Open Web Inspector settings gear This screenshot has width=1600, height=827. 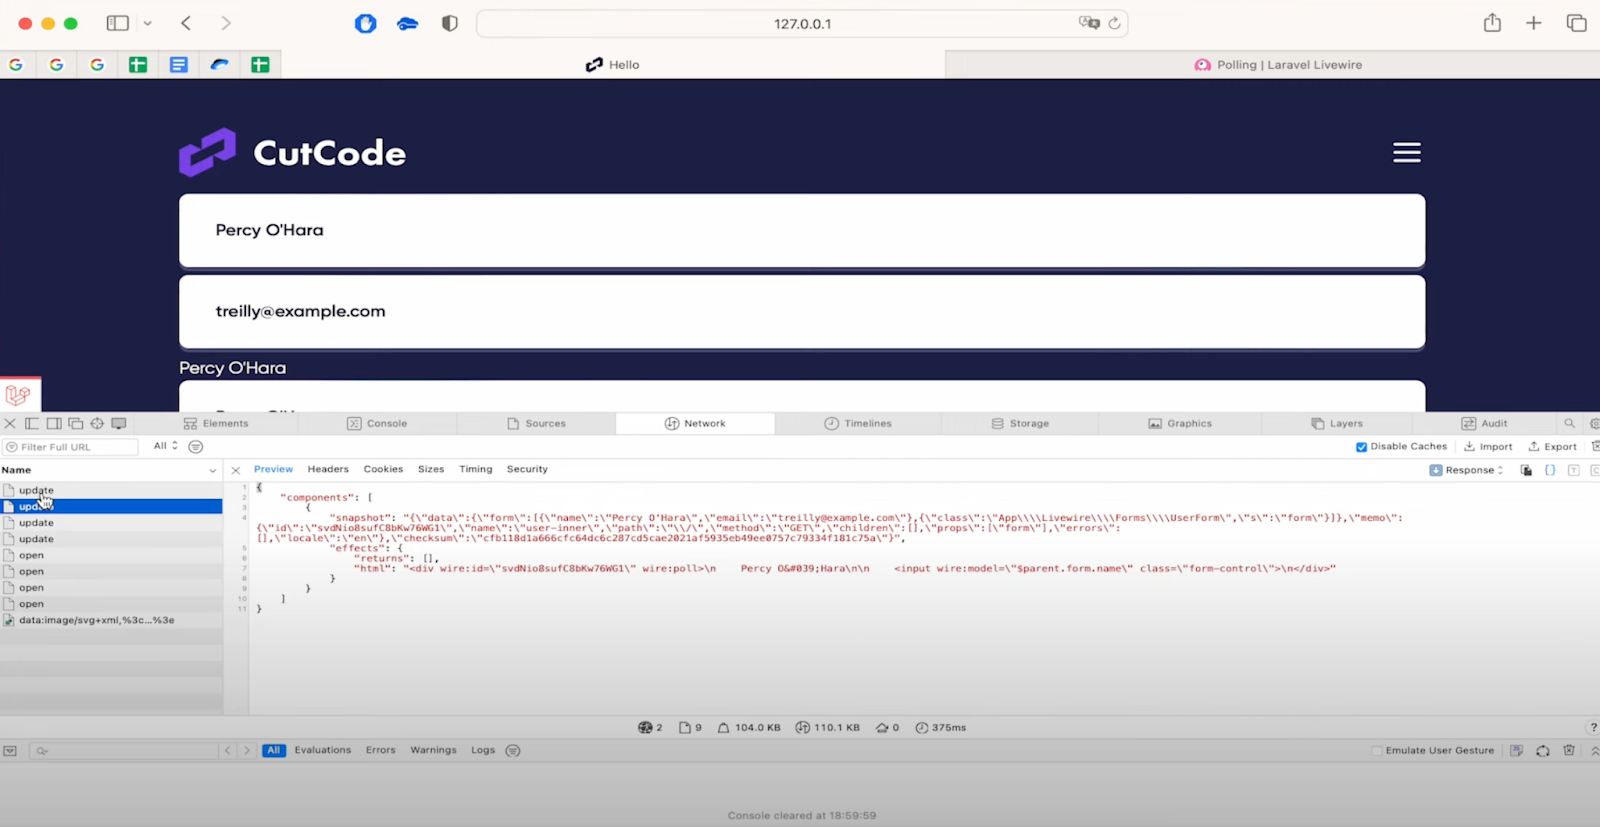click(1595, 424)
